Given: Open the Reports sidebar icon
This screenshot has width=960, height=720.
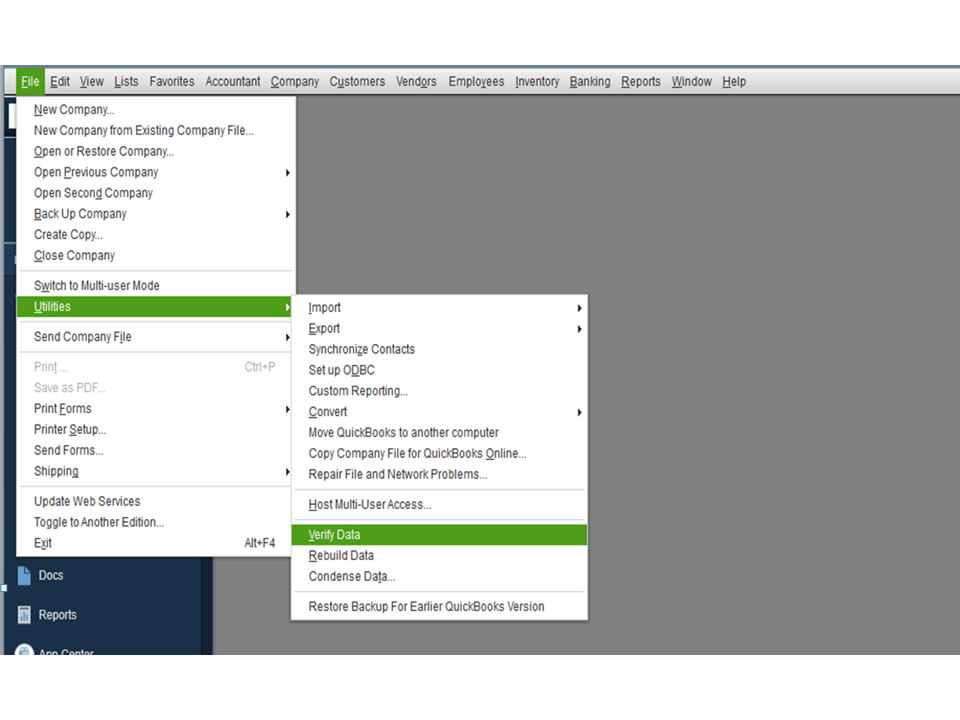Looking at the screenshot, I should (24, 615).
